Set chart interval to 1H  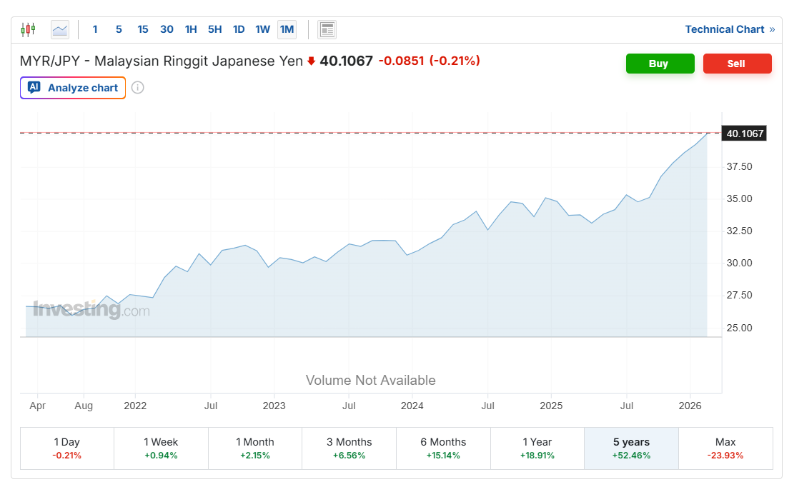(191, 29)
